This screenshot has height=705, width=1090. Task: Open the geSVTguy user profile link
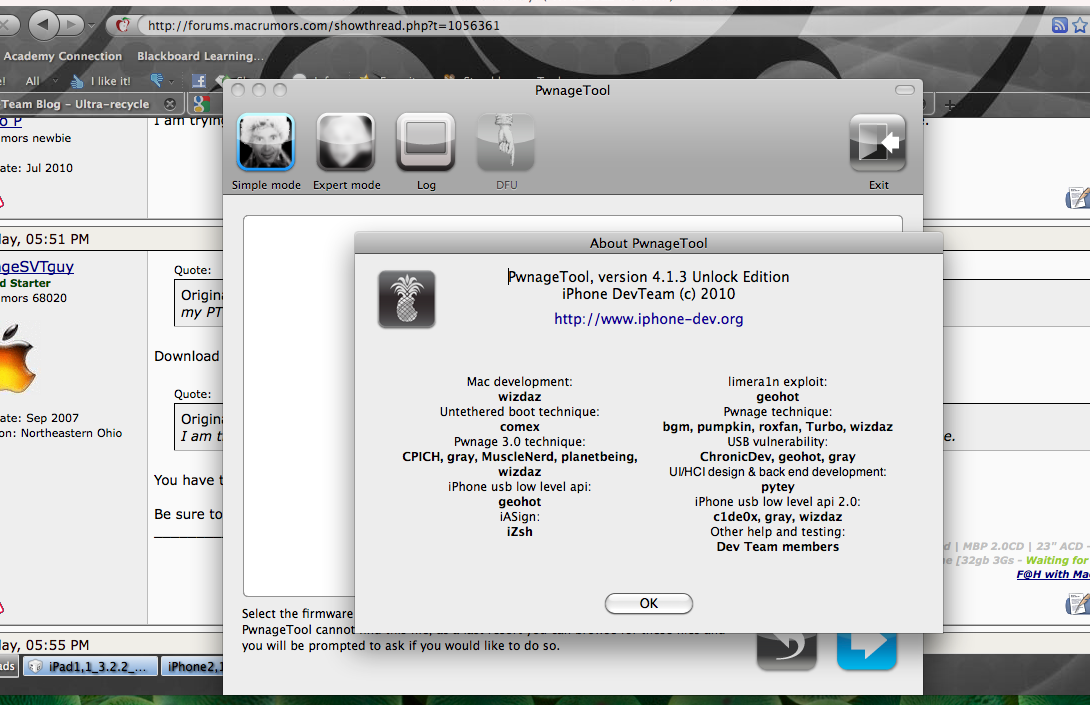[x=37, y=266]
